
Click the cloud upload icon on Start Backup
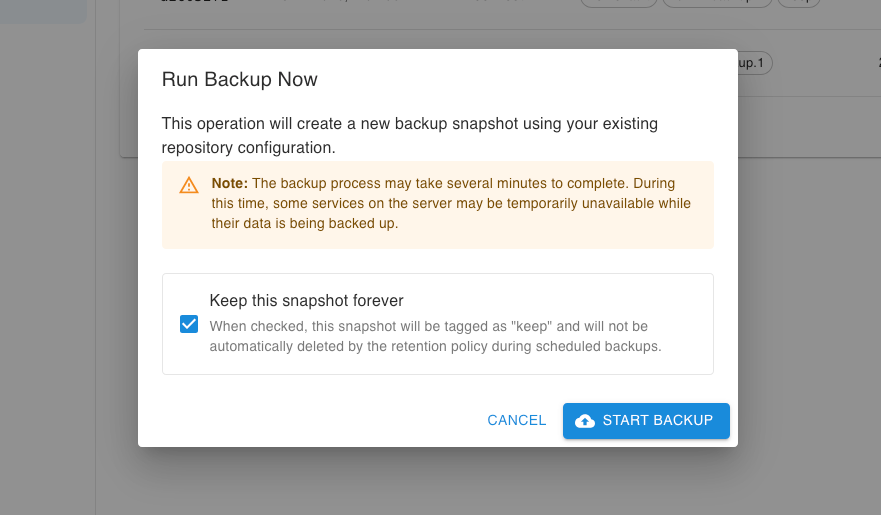pos(585,421)
